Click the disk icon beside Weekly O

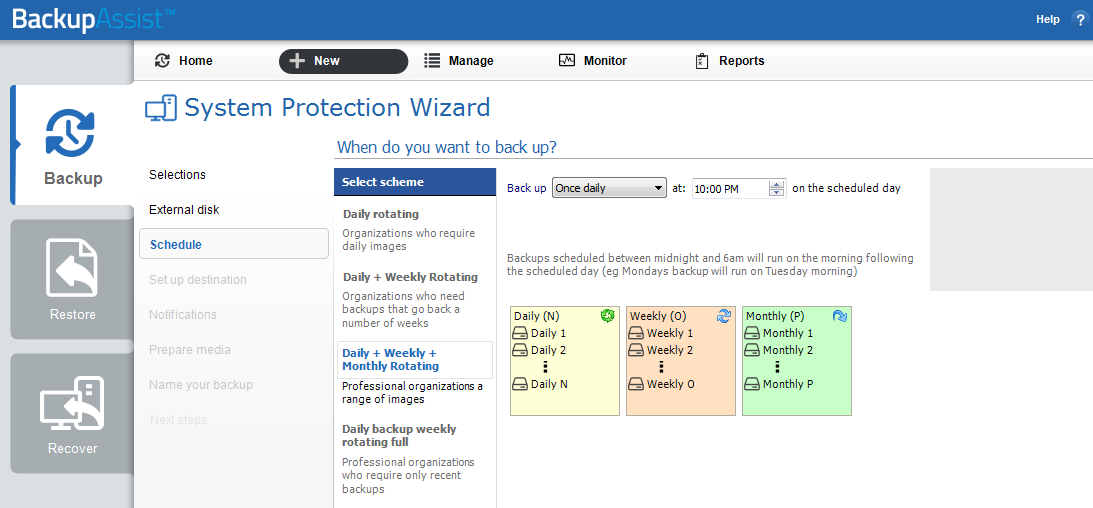[636, 383]
